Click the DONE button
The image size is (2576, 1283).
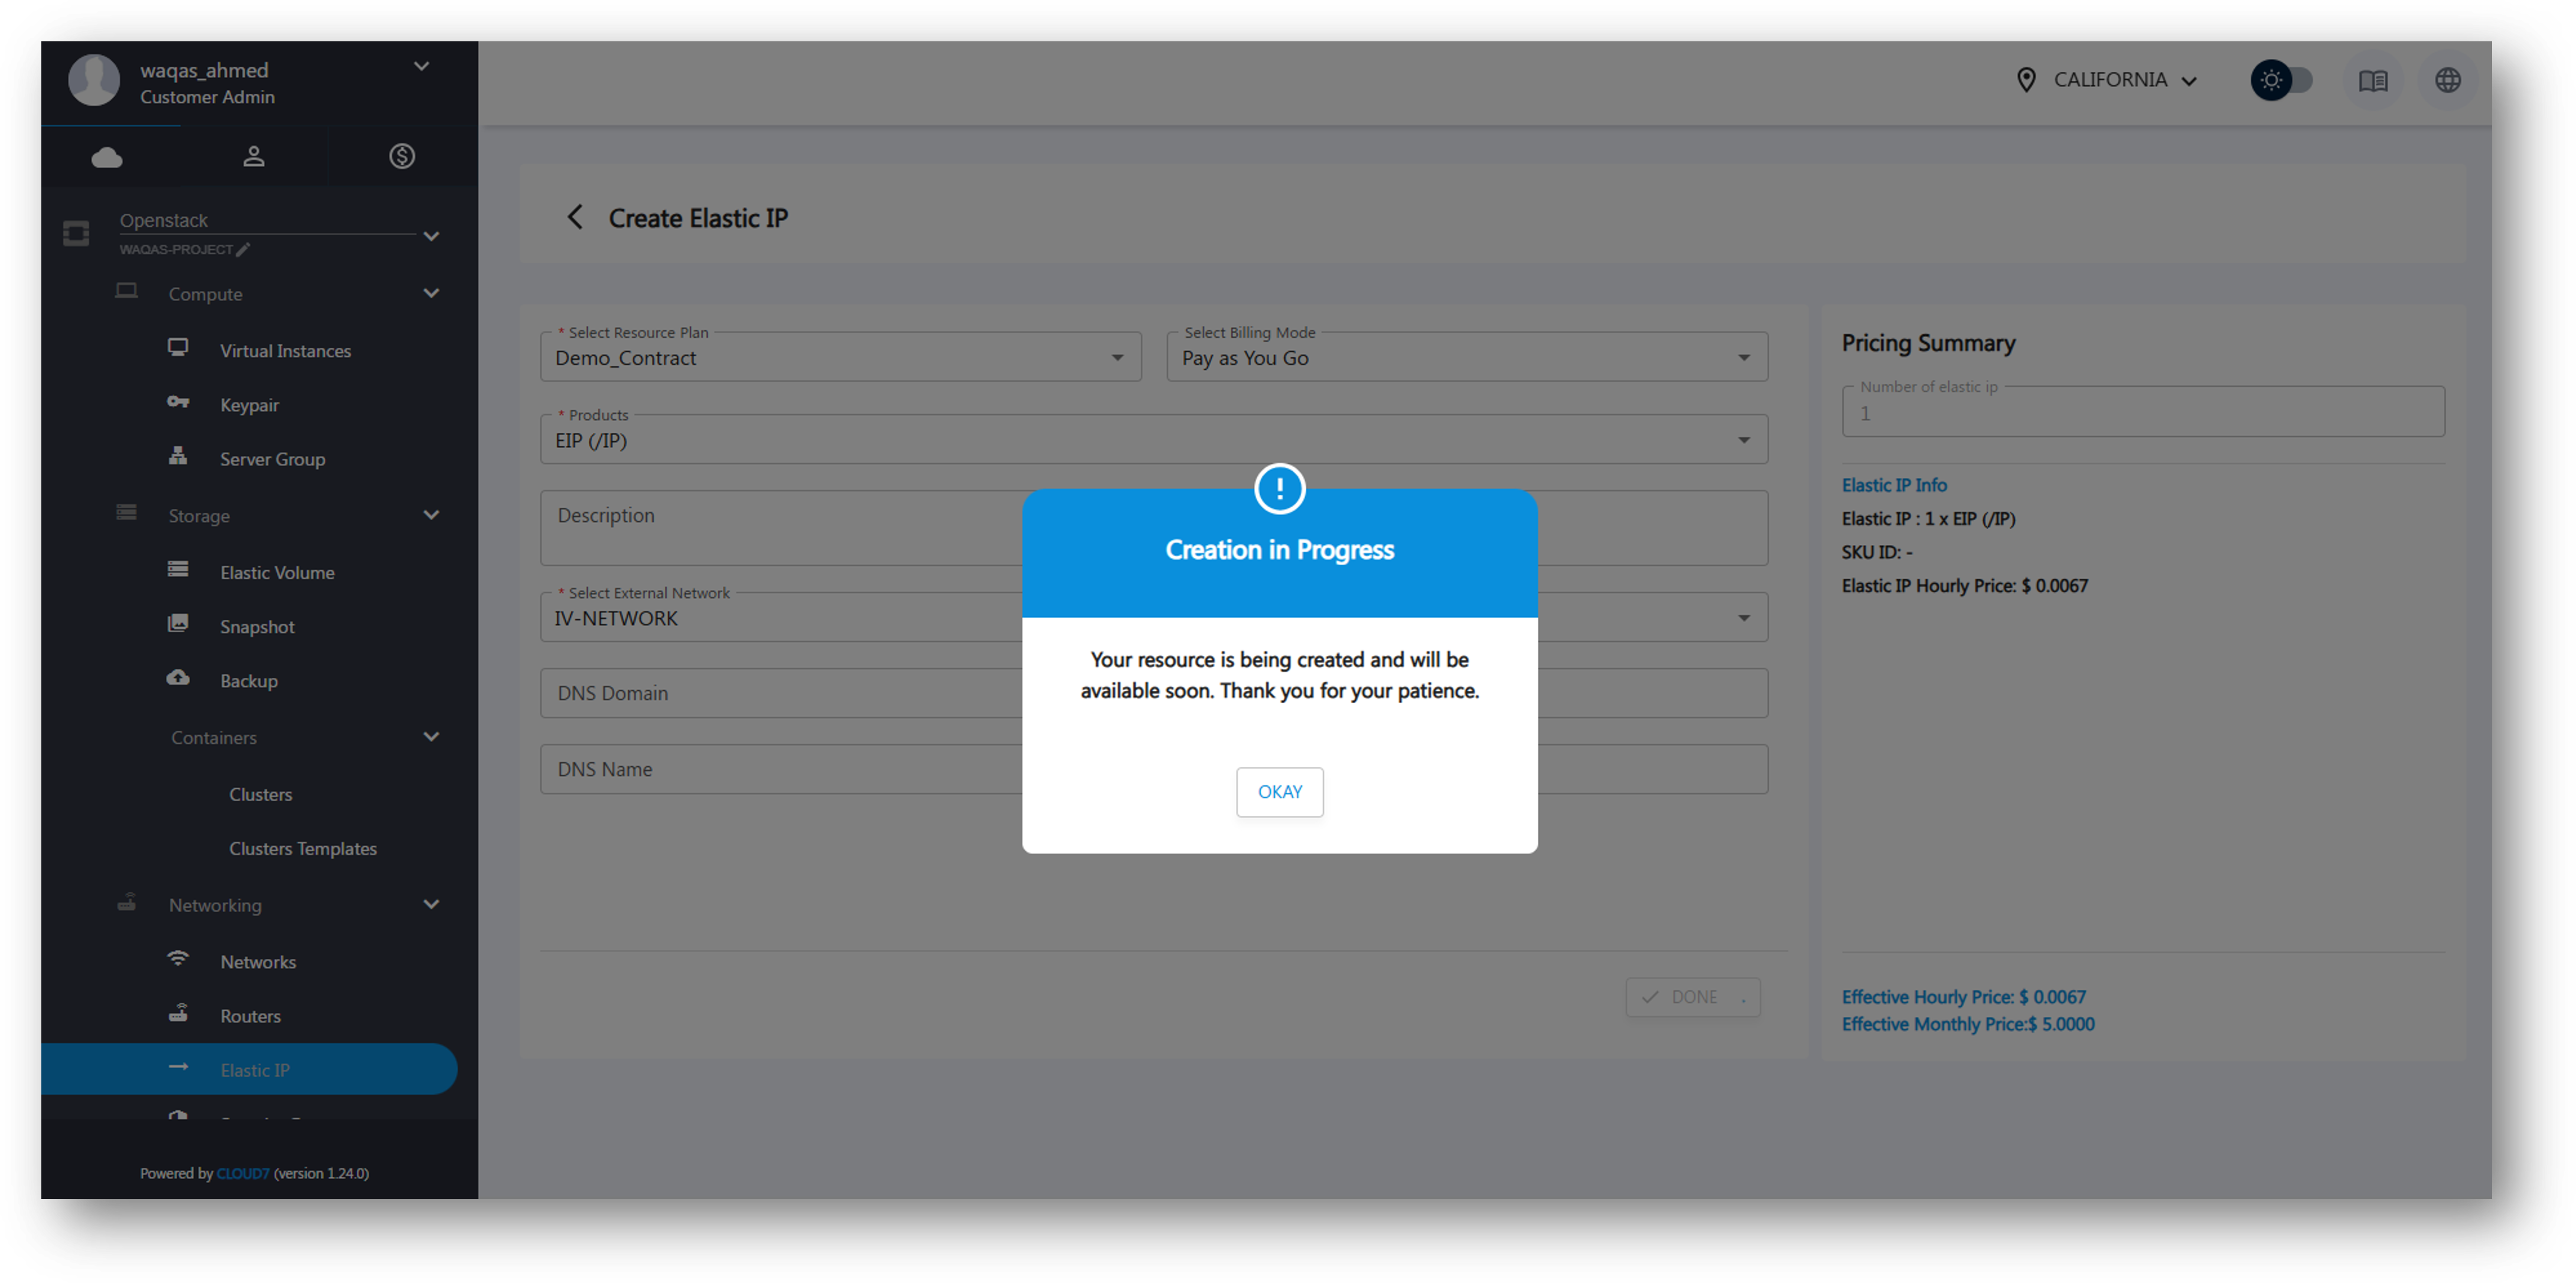1692,997
